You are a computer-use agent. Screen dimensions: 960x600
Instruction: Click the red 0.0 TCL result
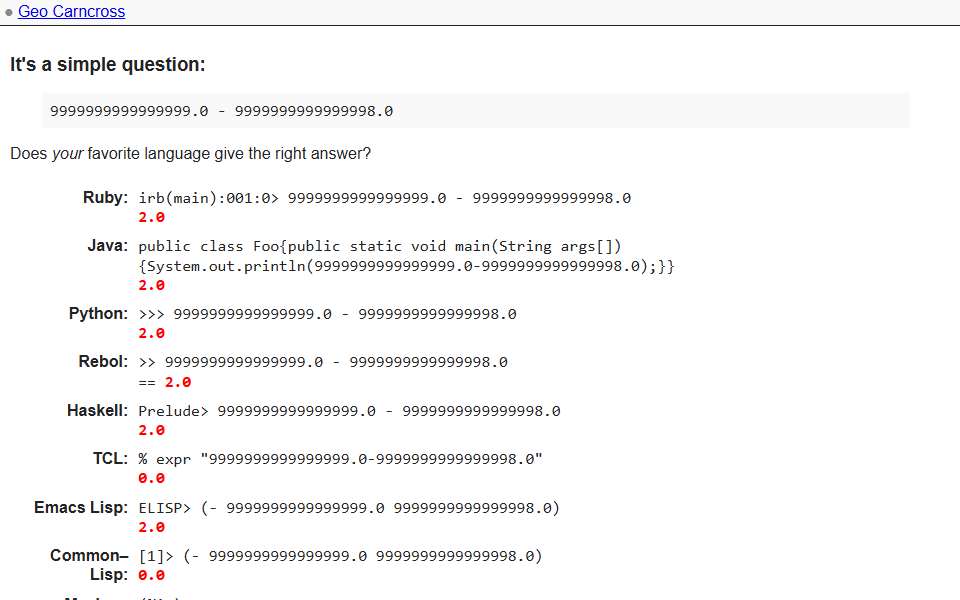[x=151, y=478]
